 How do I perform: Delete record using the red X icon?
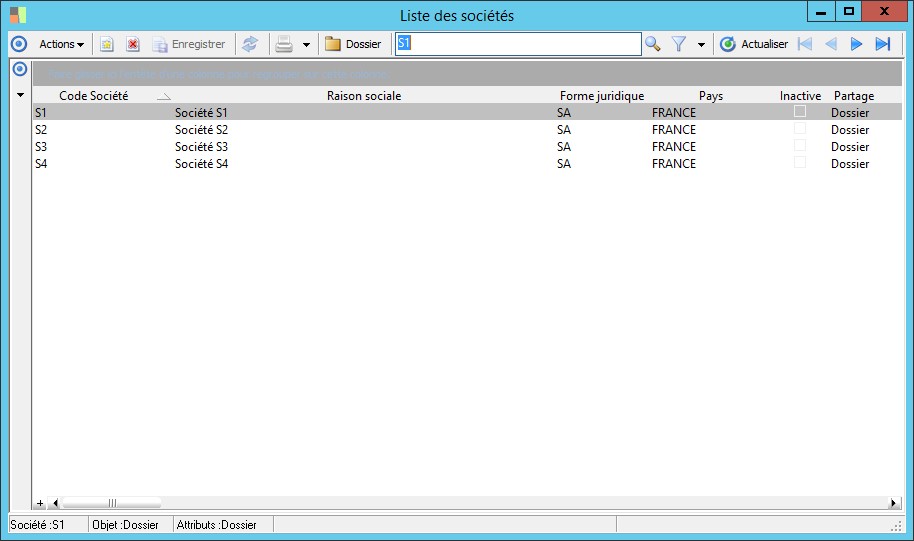(x=133, y=44)
